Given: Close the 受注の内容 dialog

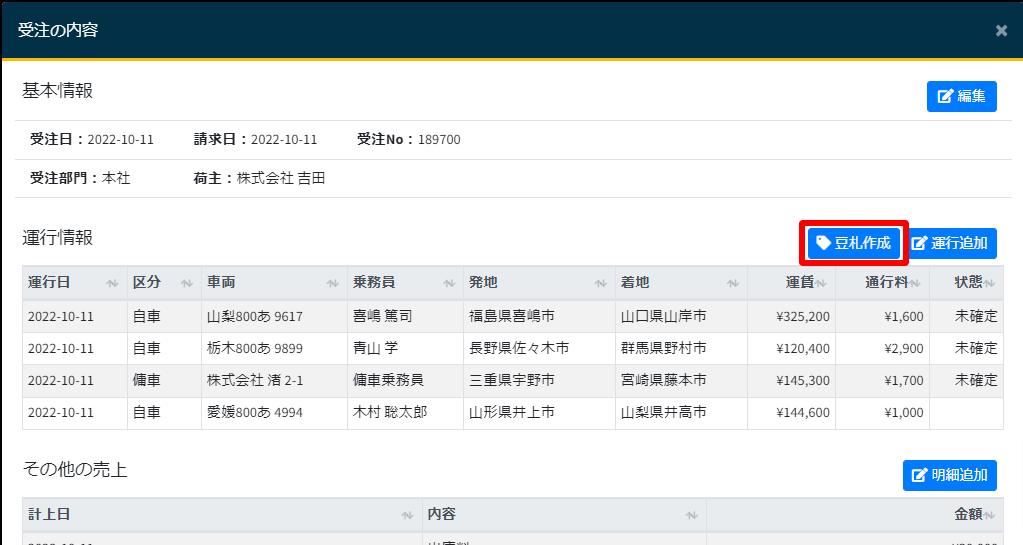Looking at the screenshot, I should coord(1001,30).
